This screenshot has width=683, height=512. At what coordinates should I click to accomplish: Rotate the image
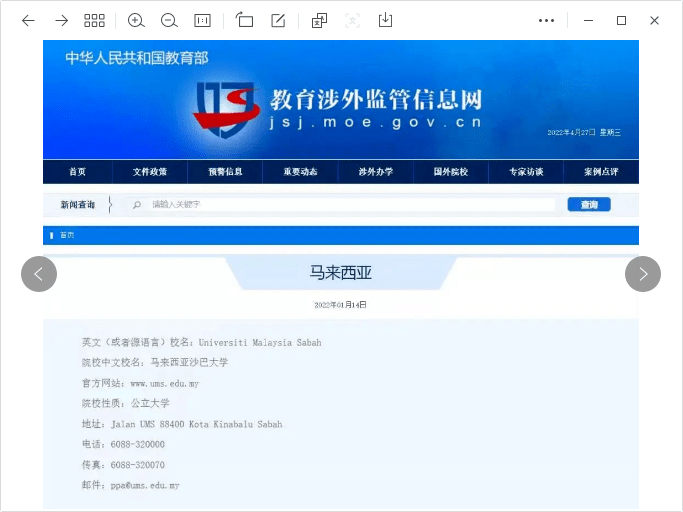(x=245, y=20)
